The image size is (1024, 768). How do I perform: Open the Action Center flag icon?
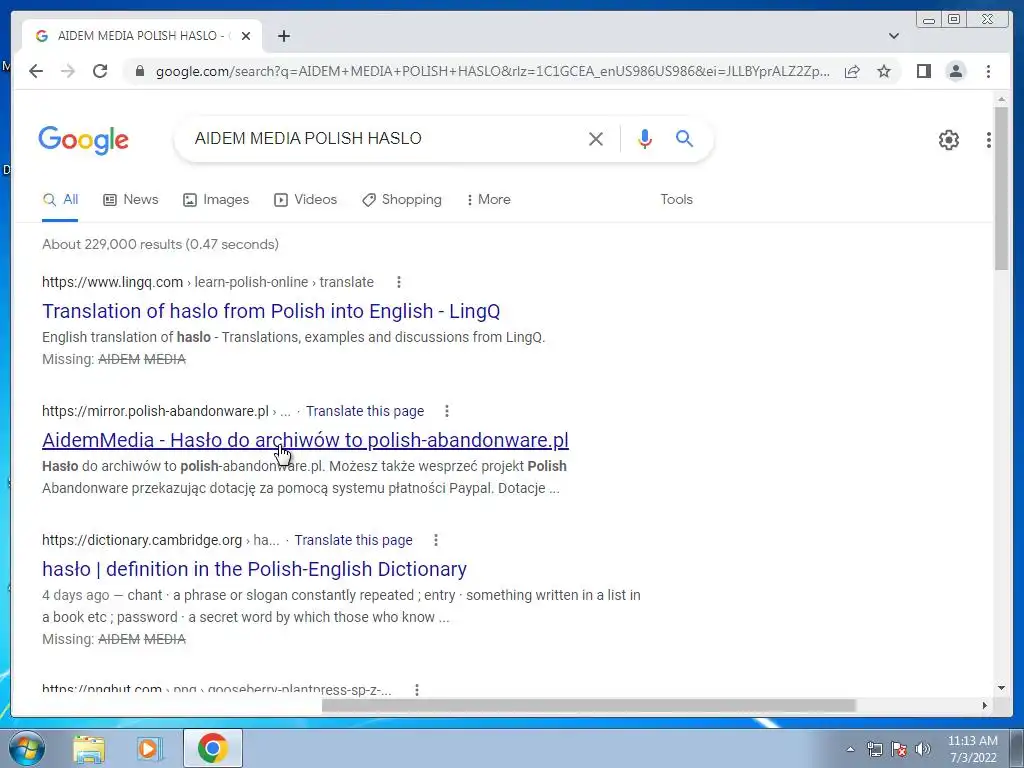point(899,749)
